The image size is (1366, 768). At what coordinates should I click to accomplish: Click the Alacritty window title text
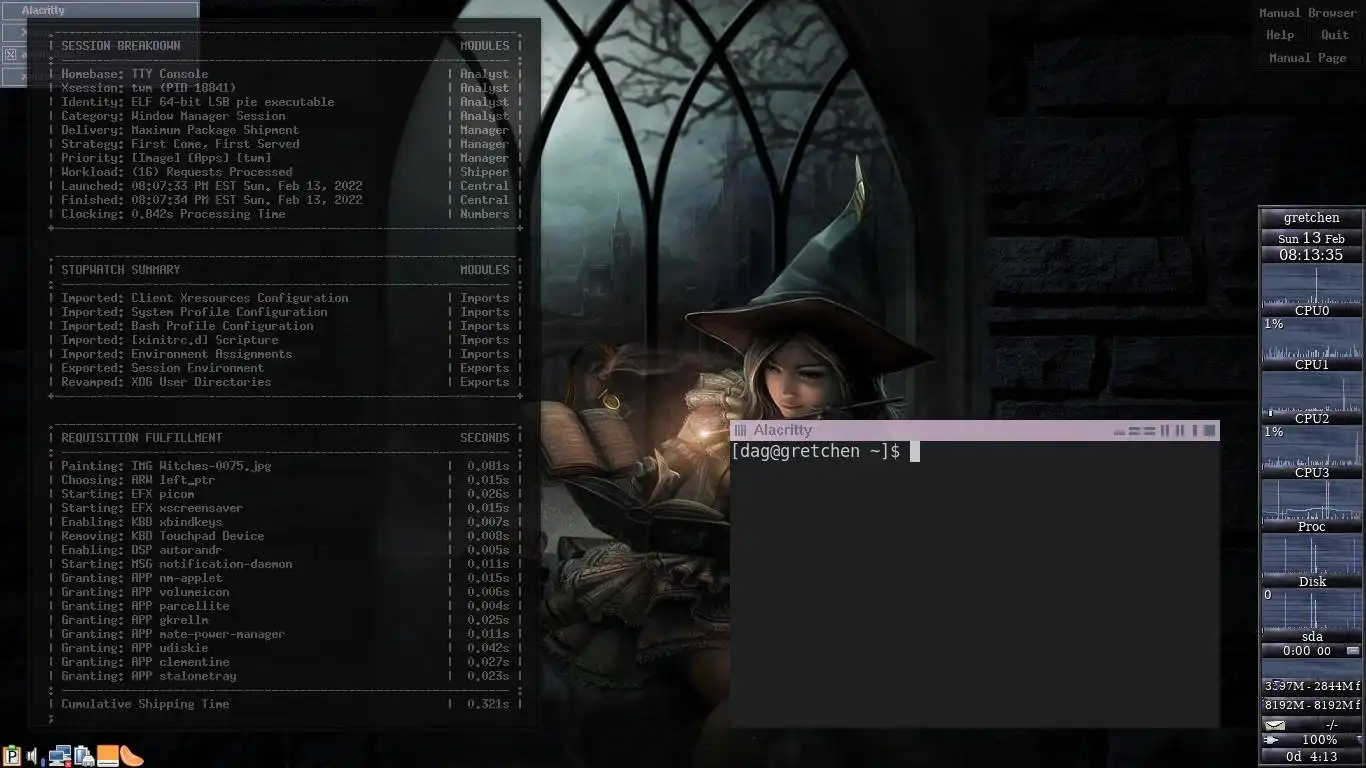[783, 430]
